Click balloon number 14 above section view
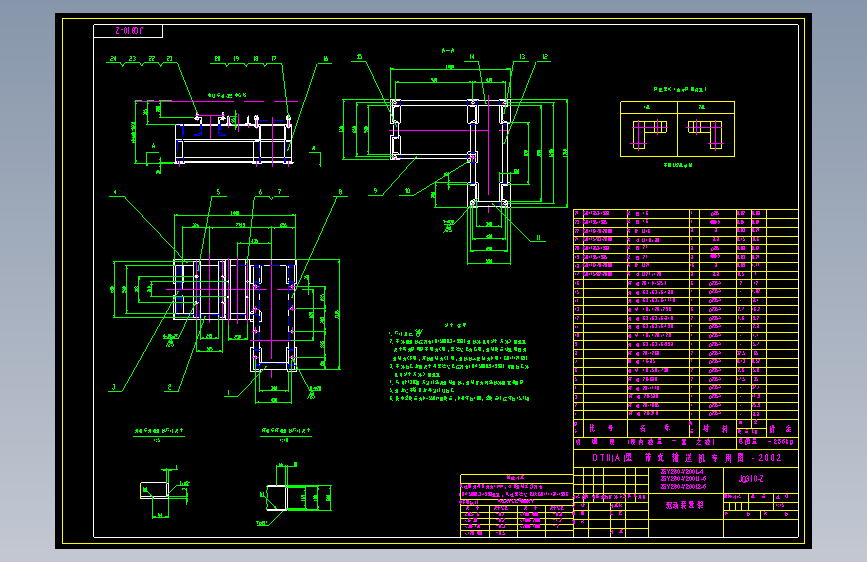 (x=472, y=56)
